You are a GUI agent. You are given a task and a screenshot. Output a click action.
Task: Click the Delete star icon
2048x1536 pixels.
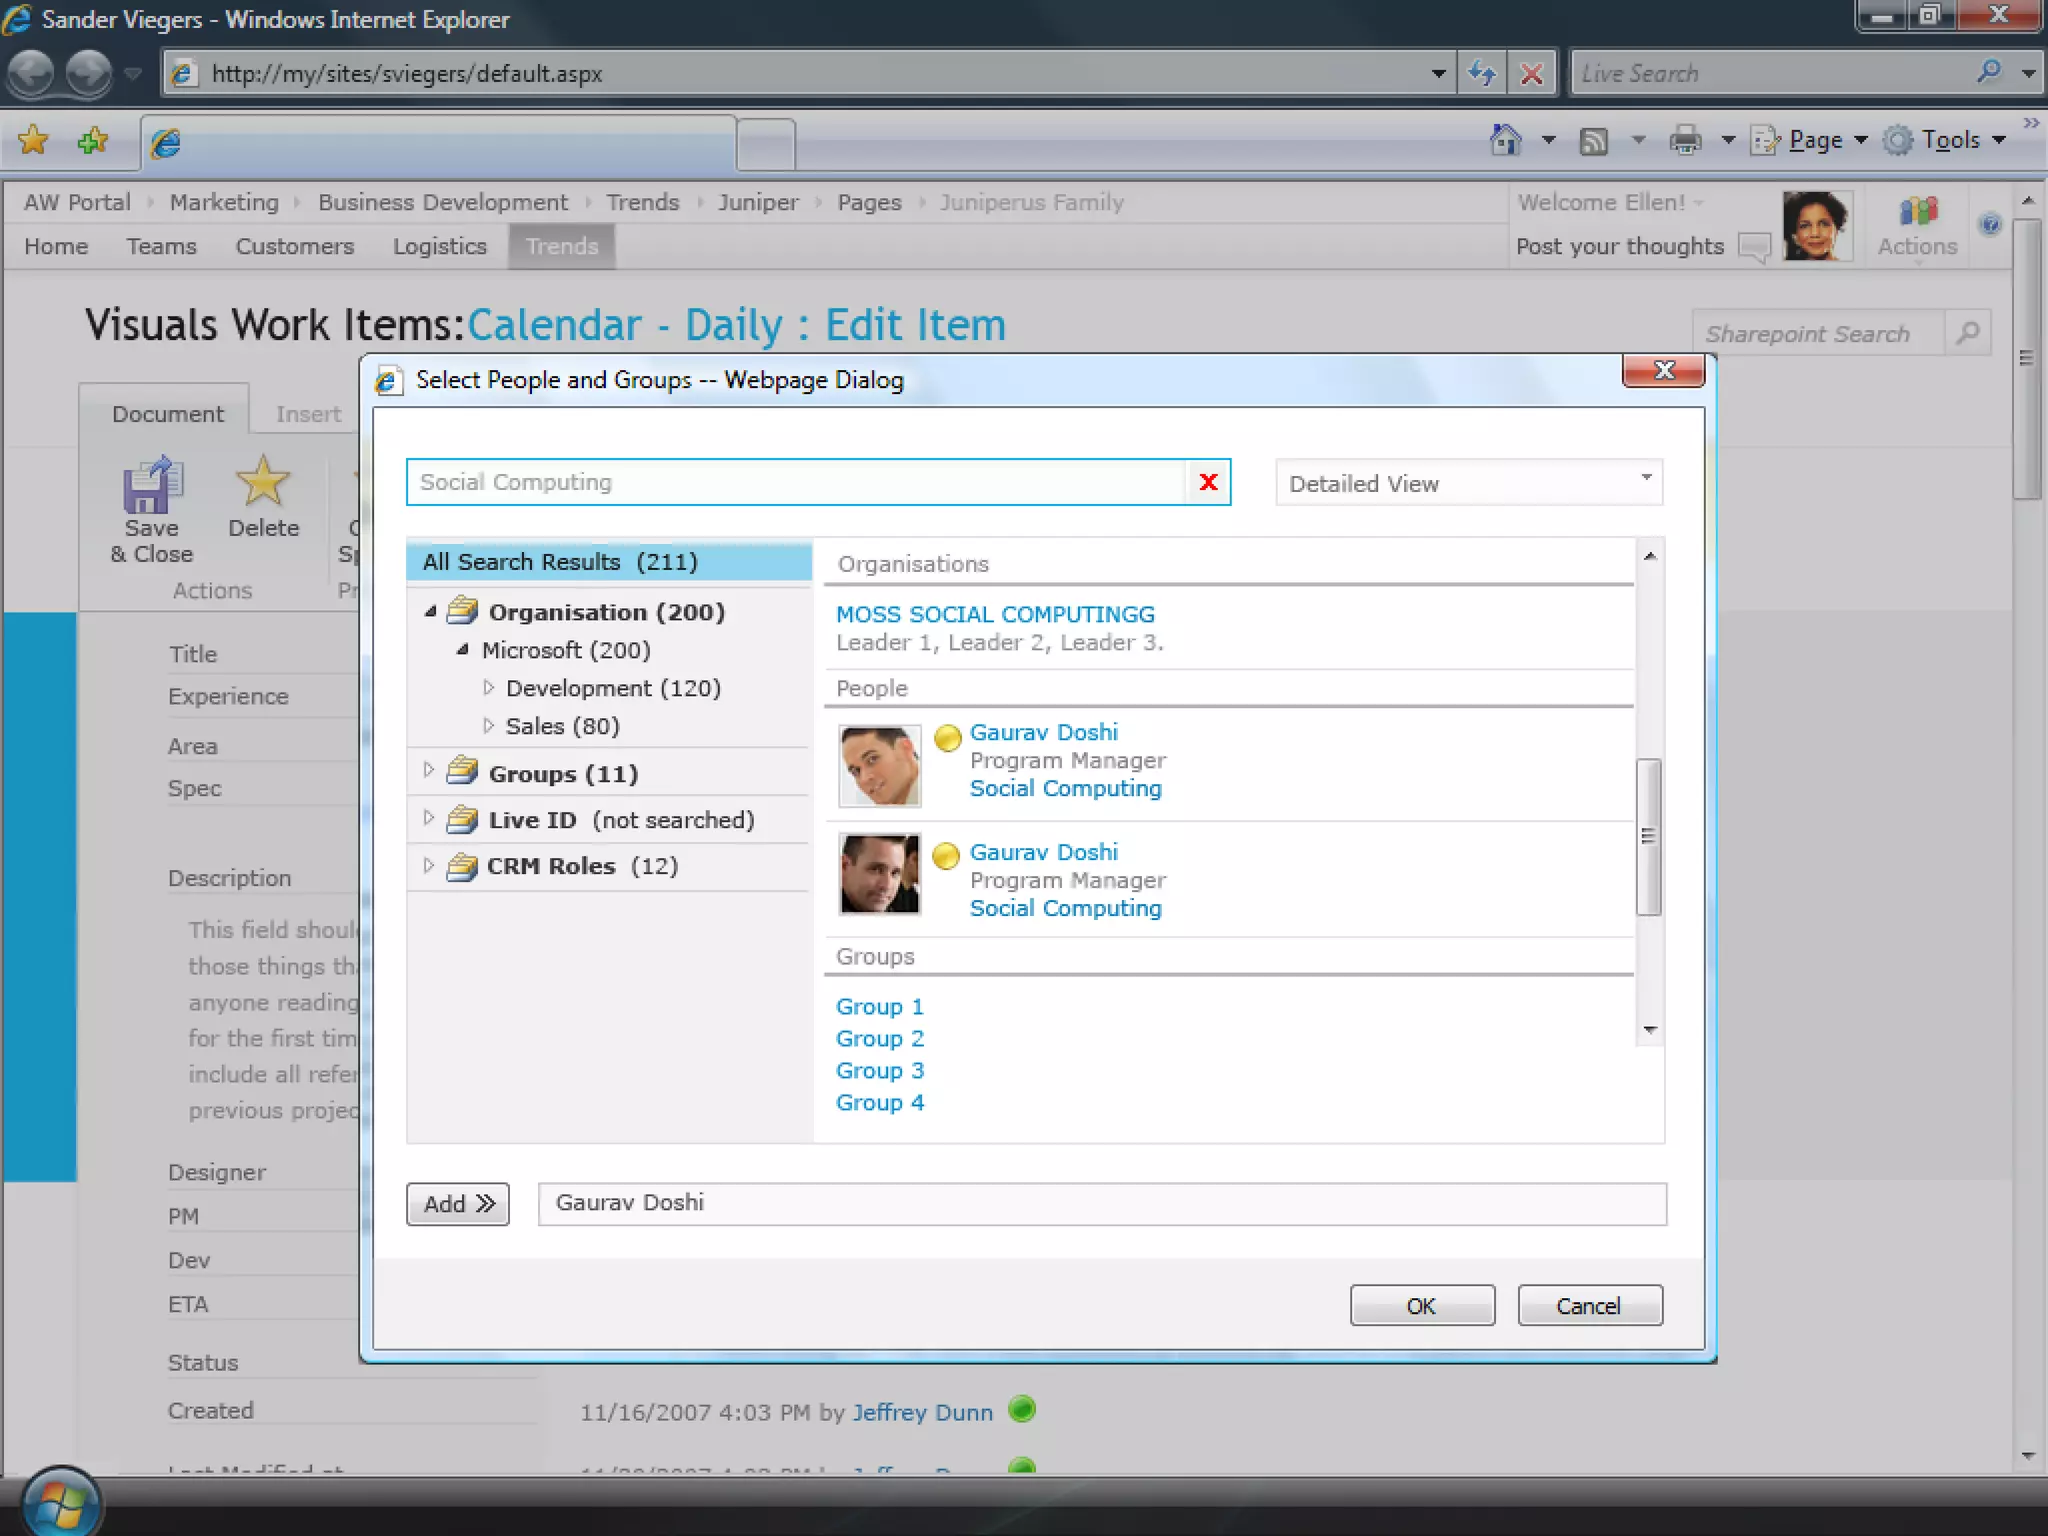[262, 483]
